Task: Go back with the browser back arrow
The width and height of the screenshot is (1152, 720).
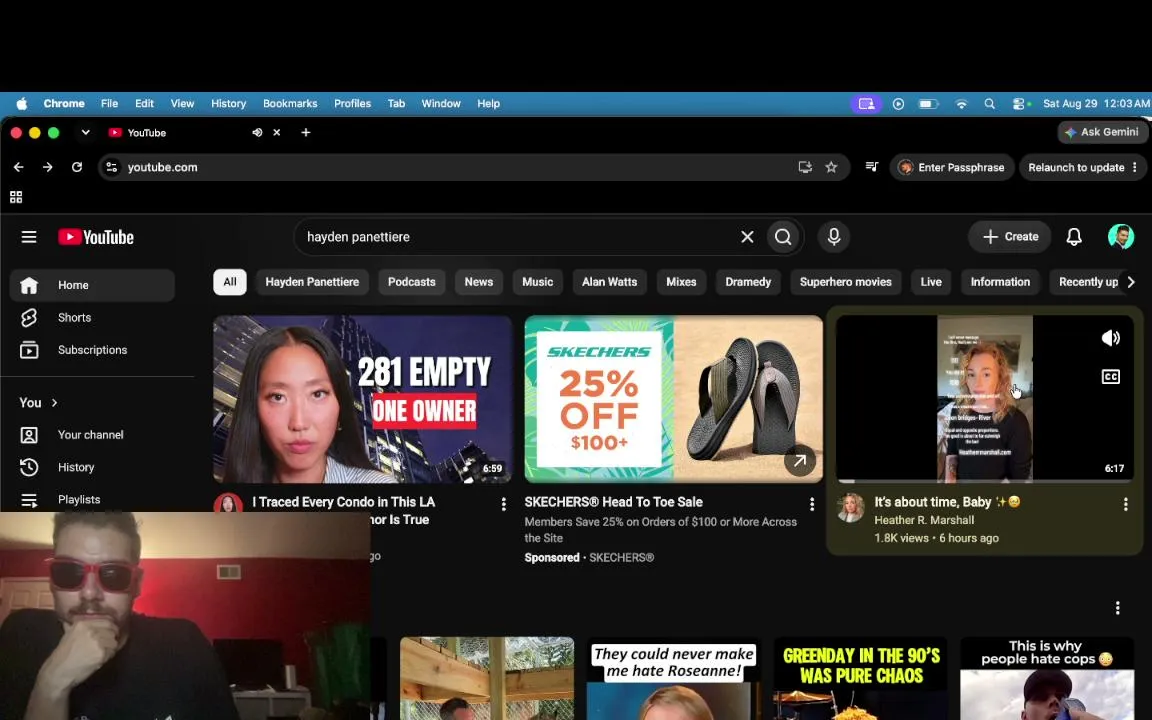Action: pos(18,168)
